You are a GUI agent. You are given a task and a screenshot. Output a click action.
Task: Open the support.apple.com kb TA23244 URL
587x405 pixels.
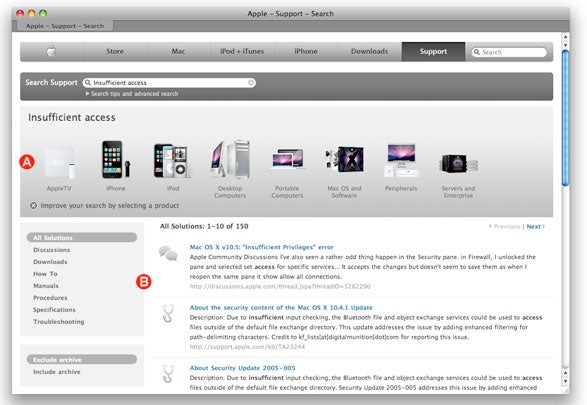pos(247,347)
